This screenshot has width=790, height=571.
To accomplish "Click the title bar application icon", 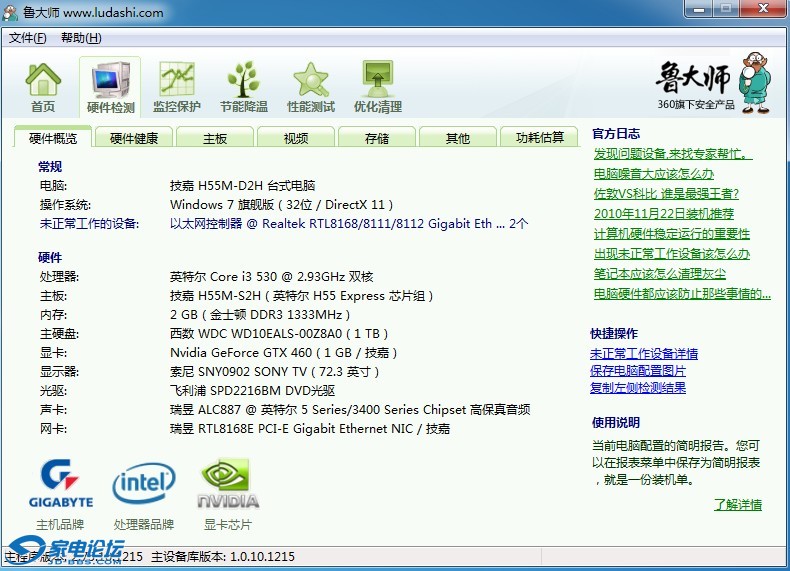I will [10, 12].
